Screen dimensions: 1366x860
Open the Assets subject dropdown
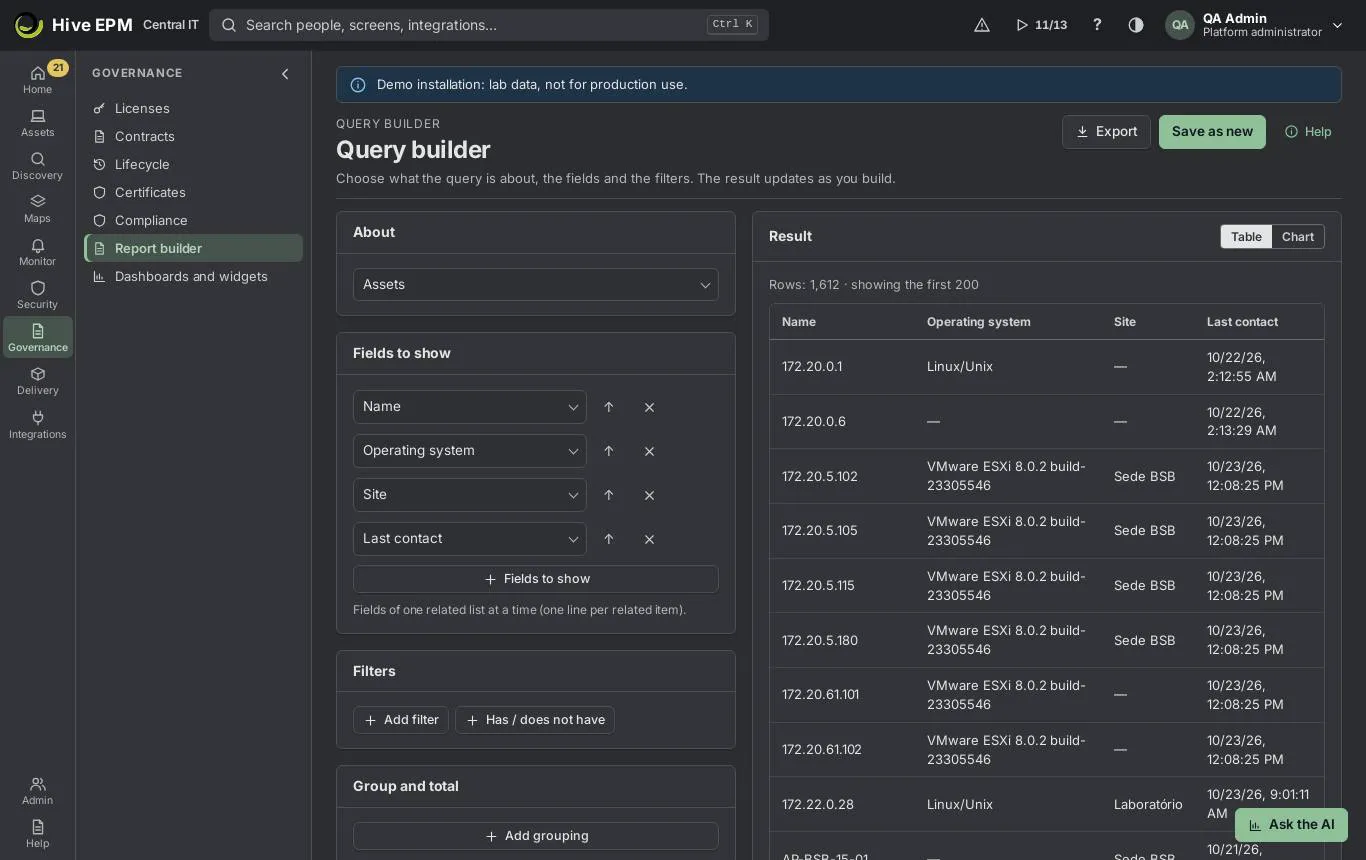tap(536, 284)
